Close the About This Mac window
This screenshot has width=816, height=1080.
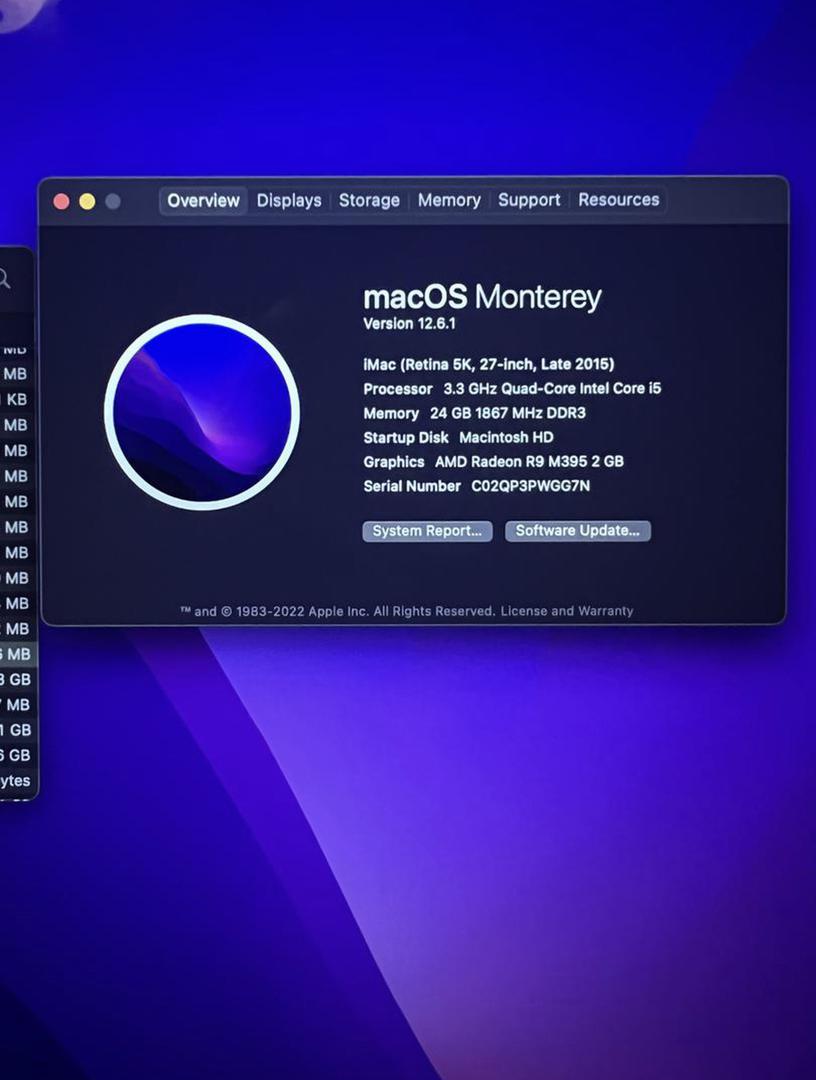pyautogui.click(x=61, y=201)
